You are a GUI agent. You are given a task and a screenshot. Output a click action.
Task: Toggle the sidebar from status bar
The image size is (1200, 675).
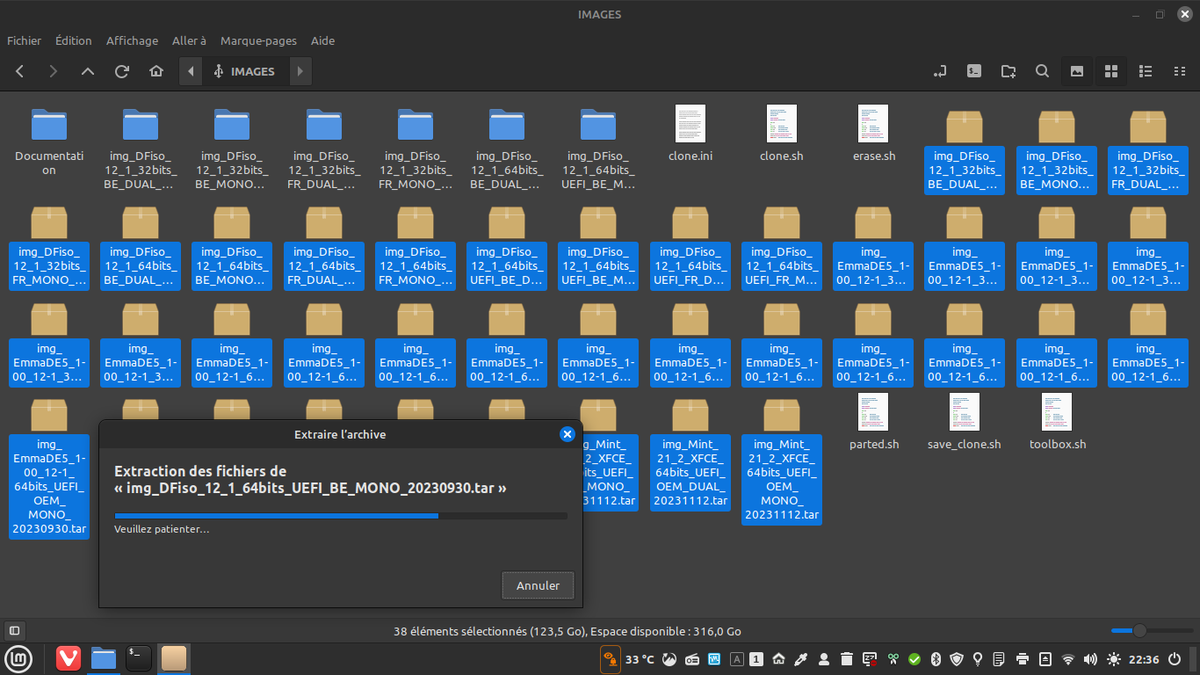coord(14,631)
